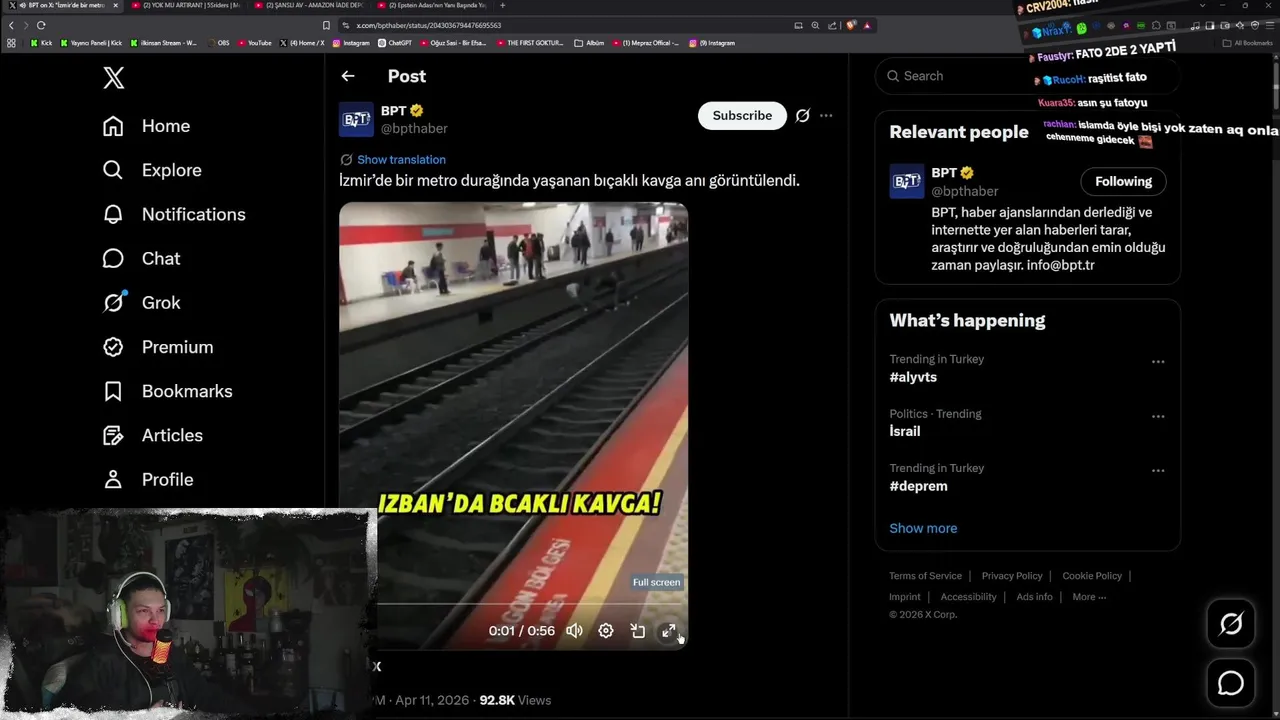Viewport: 1280px width, 720px height.
Task: Click the back arrow beside Post
Action: pyautogui.click(x=348, y=76)
